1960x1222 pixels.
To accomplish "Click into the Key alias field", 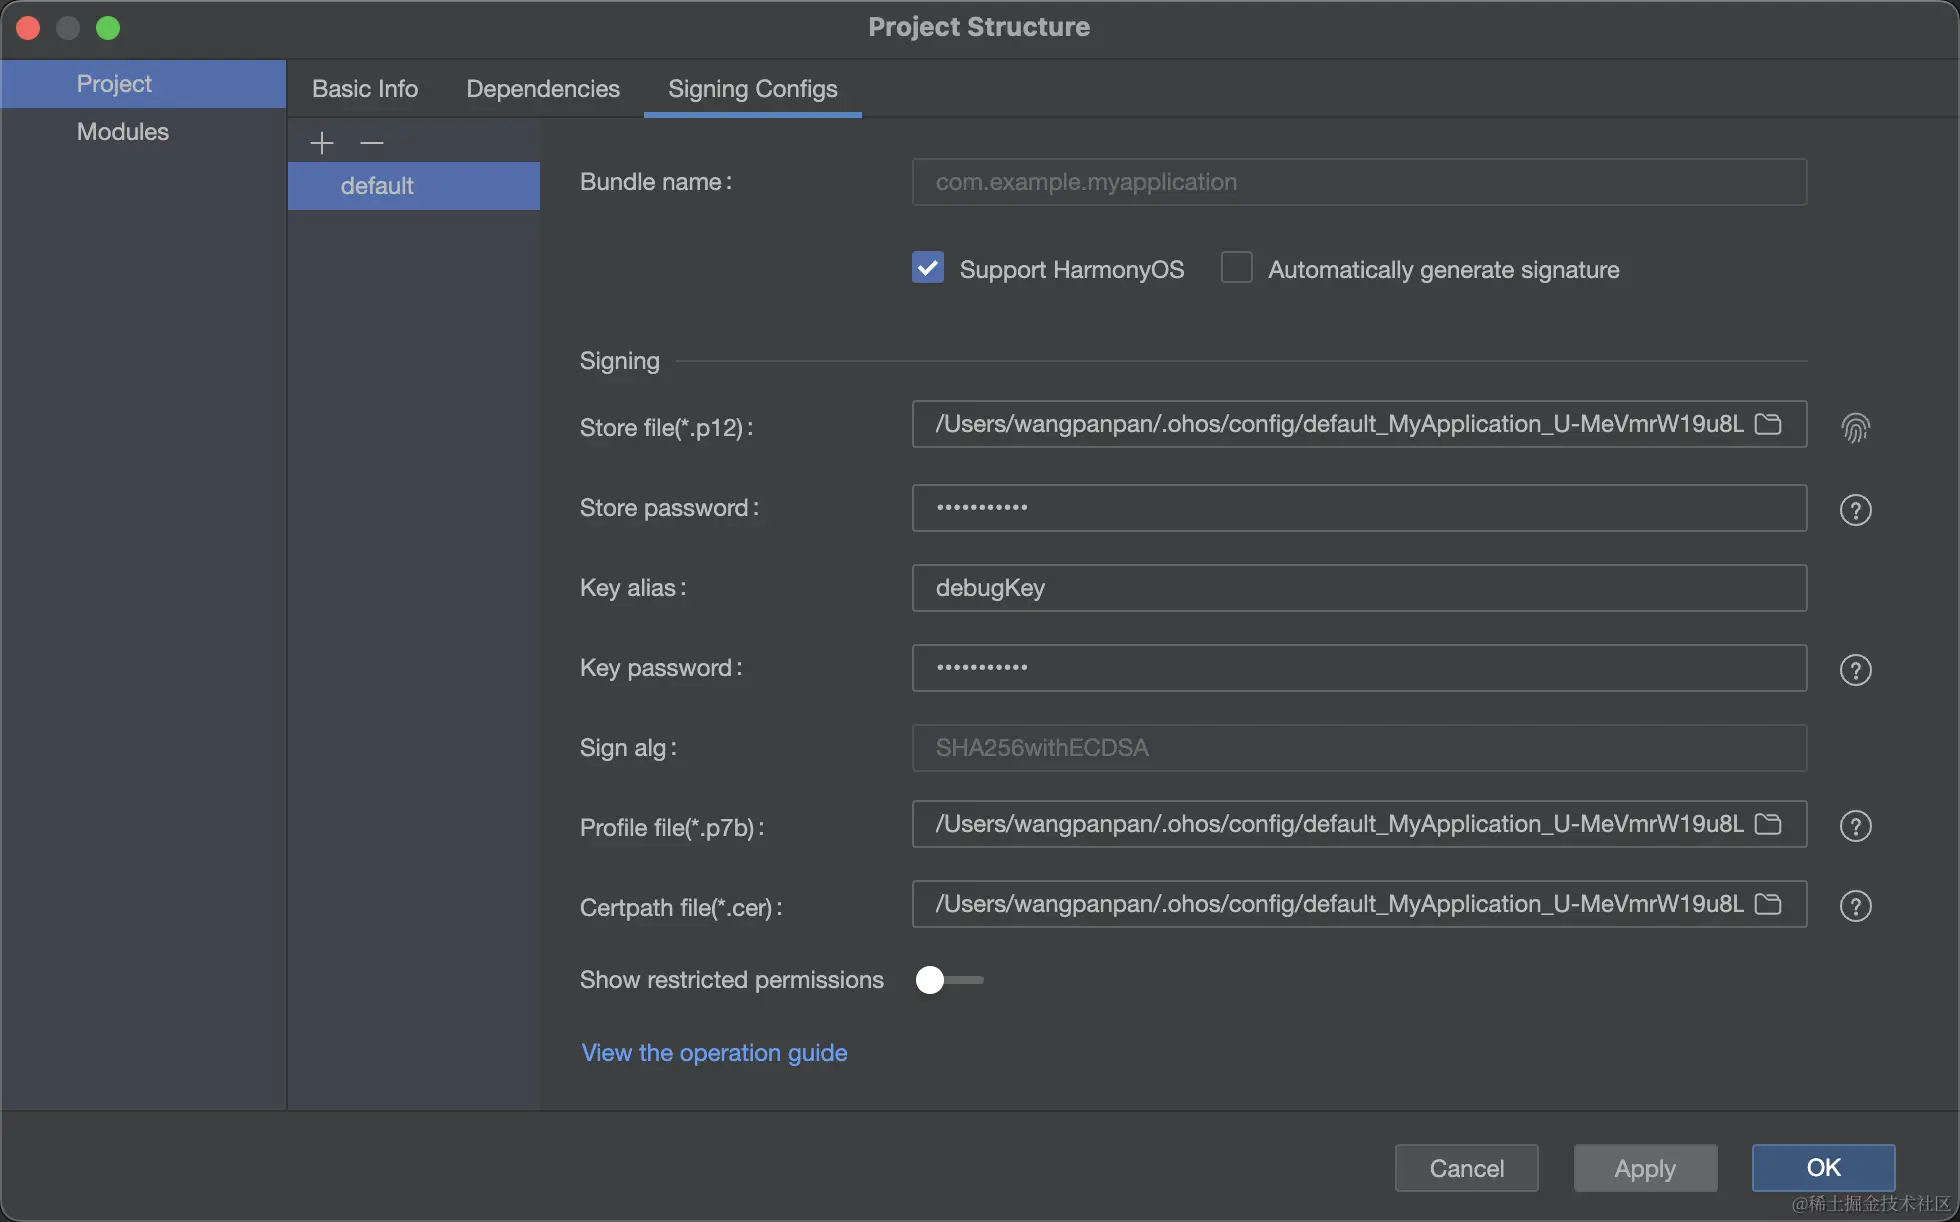I will click(x=1358, y=588).
